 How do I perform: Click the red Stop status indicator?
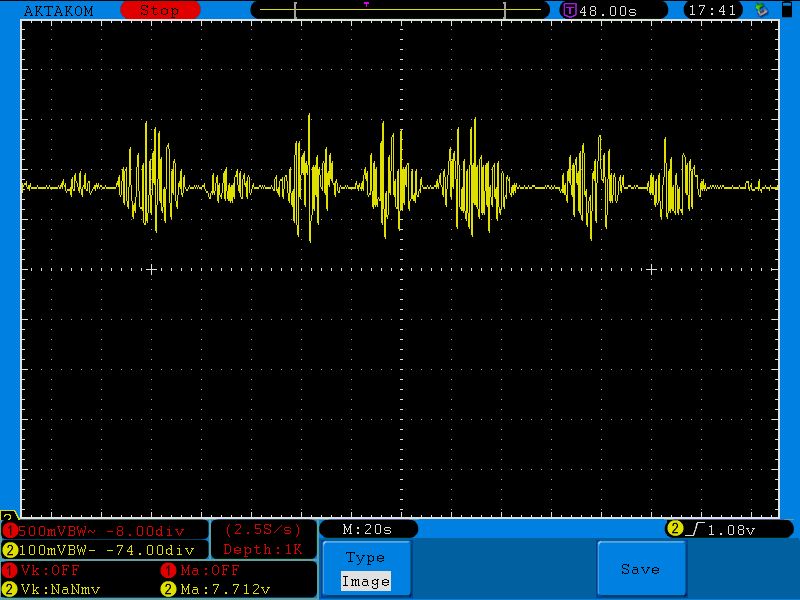click(160, 10)
